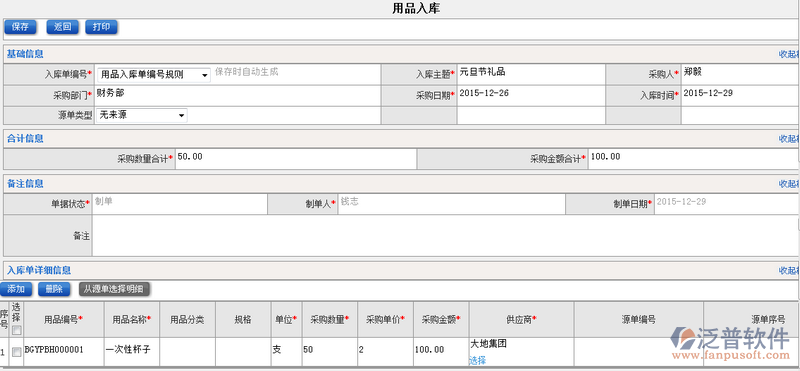800x371 pixels.
Task: Collapse the 基础信息 section via 收起
Action: pos(789,54)
